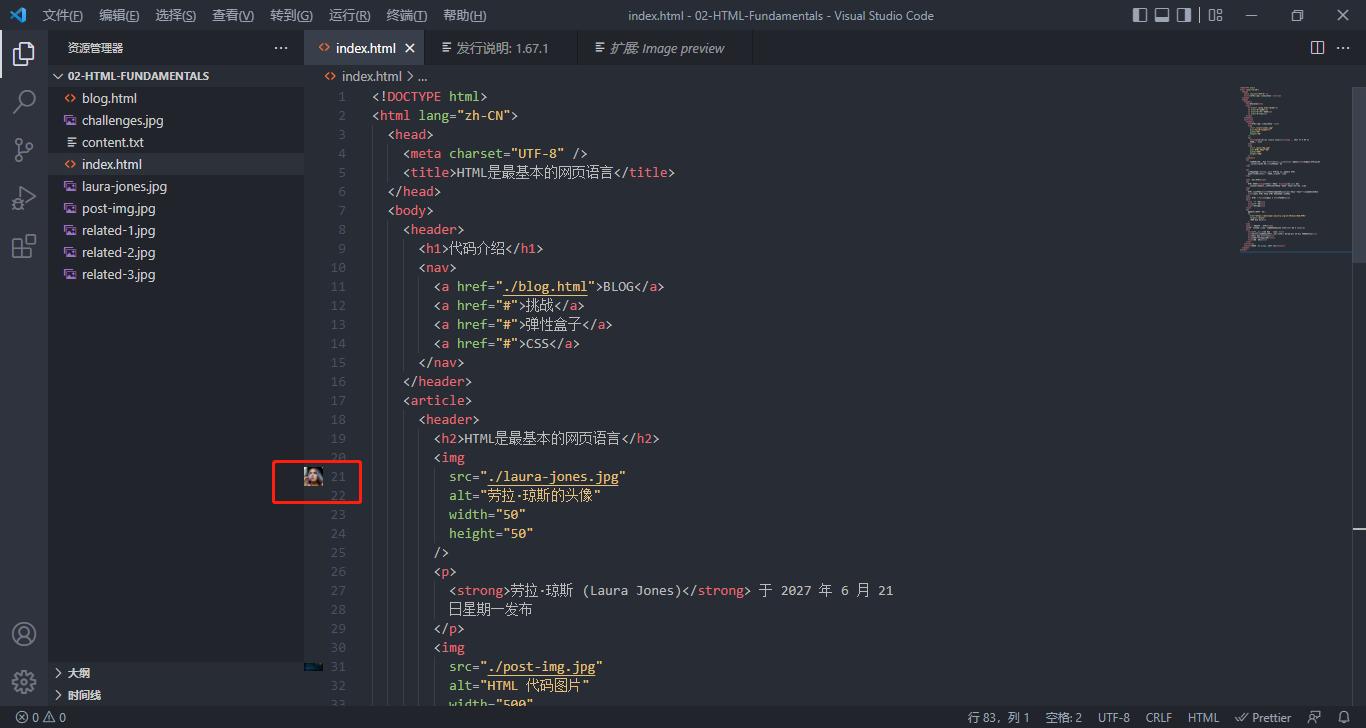Open the 终端 menu
Image resolution: width=1366 pixels, height=728 pixels.
(x=404, y=15)
